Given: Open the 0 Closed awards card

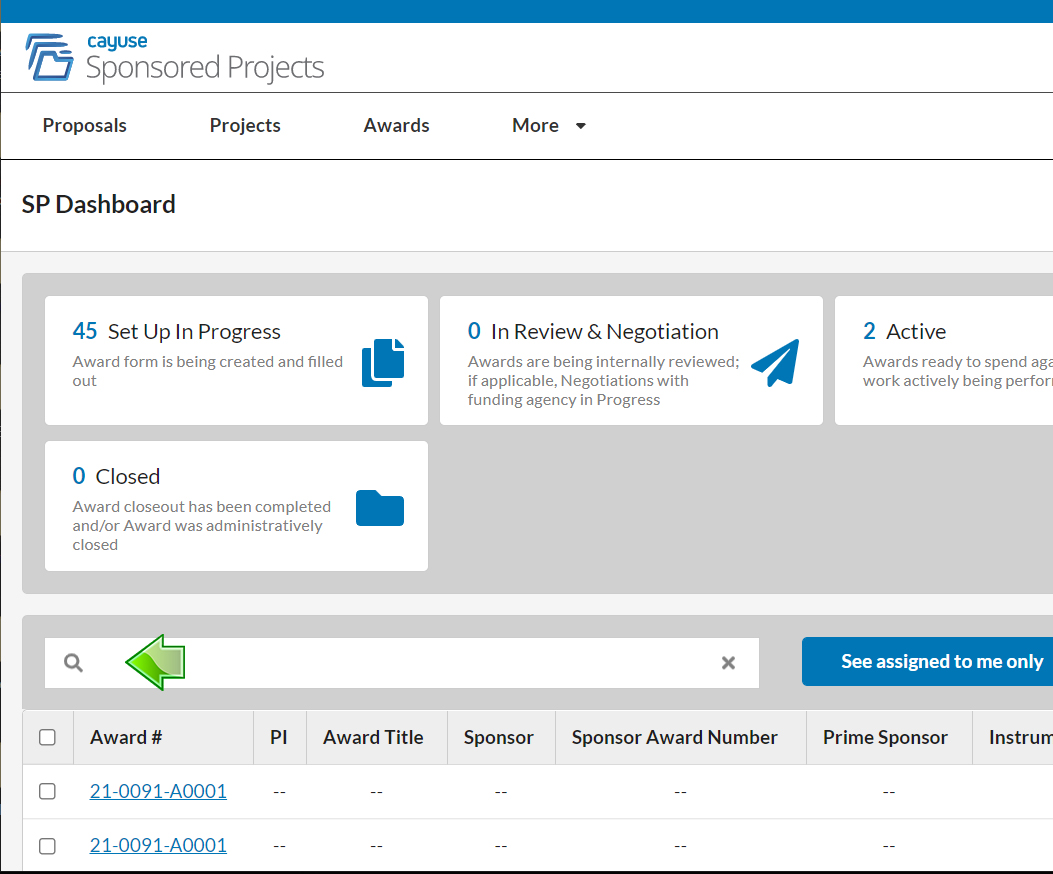Looking at the screenshot, I should coord(236,506).
